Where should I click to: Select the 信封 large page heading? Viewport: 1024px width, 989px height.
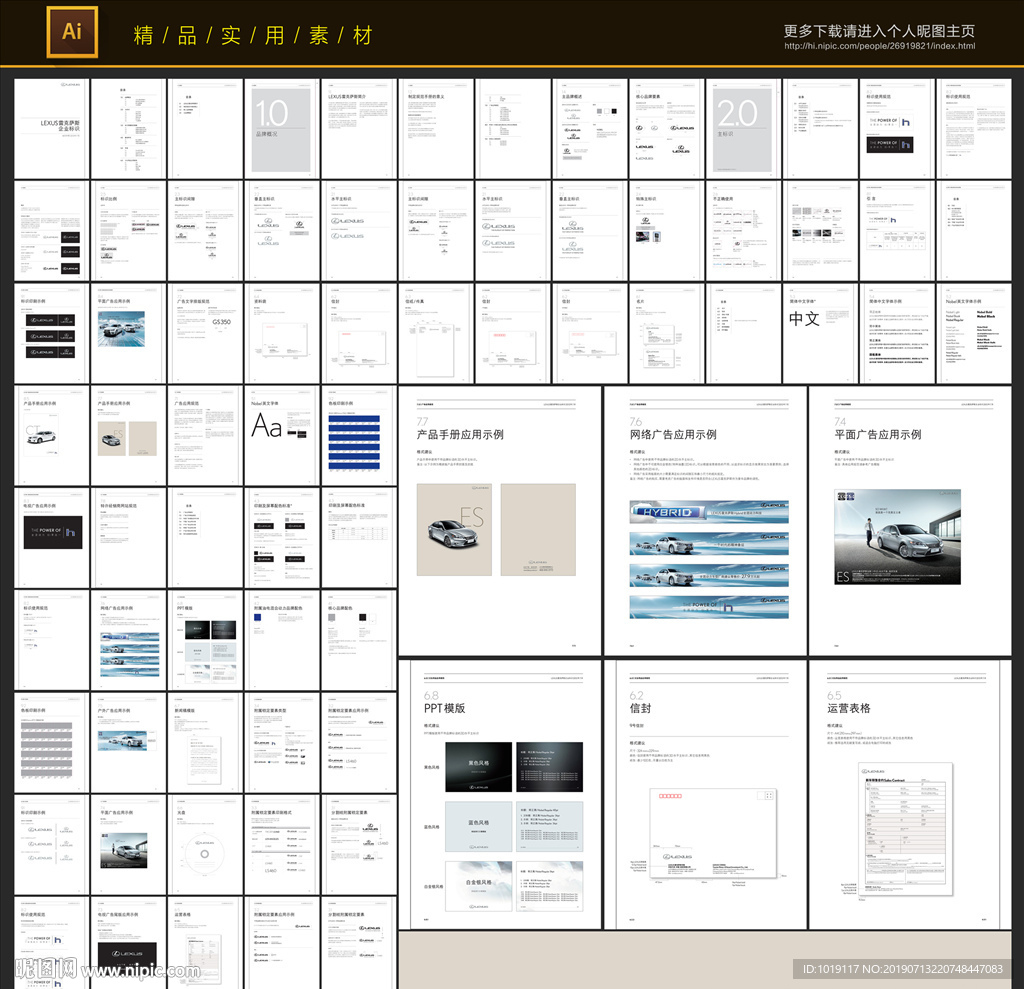tap(640, 708)
